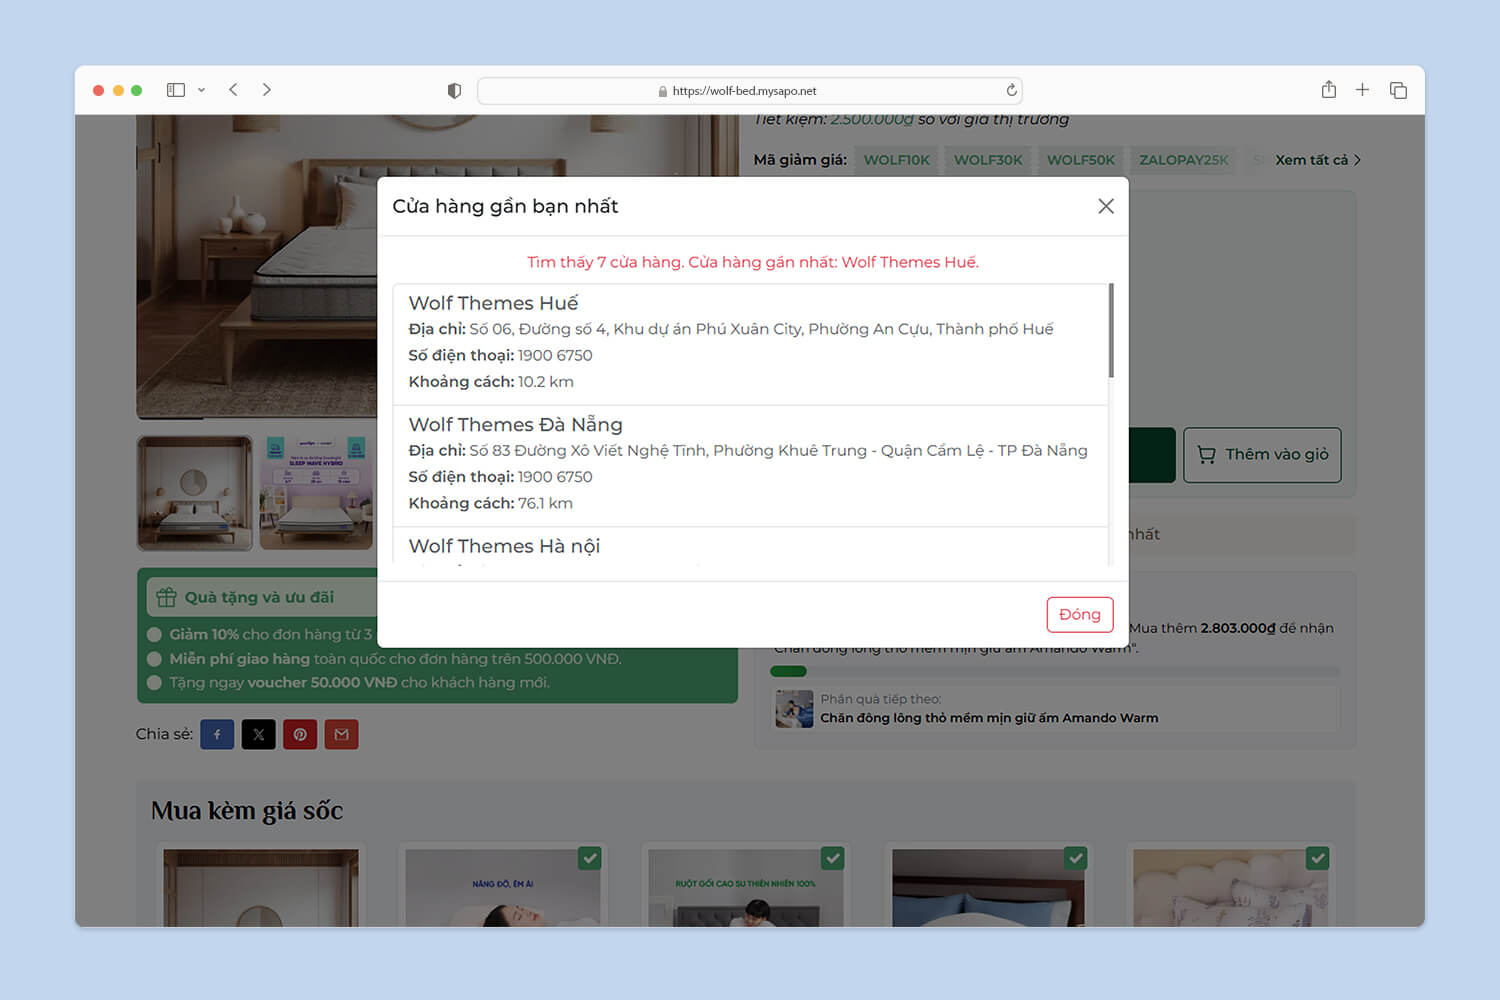Open the purple Sleep Wave Hybrid thumbnail
The image size is (1500, 1000).
click(x=316, y=493)
